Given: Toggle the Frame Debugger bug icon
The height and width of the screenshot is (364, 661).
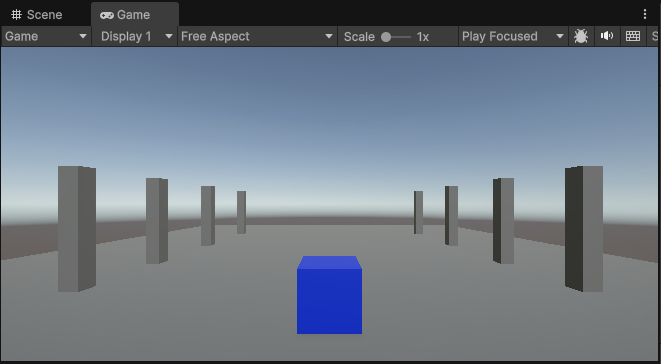Looking at the screenshot, I should coord(581,36).
